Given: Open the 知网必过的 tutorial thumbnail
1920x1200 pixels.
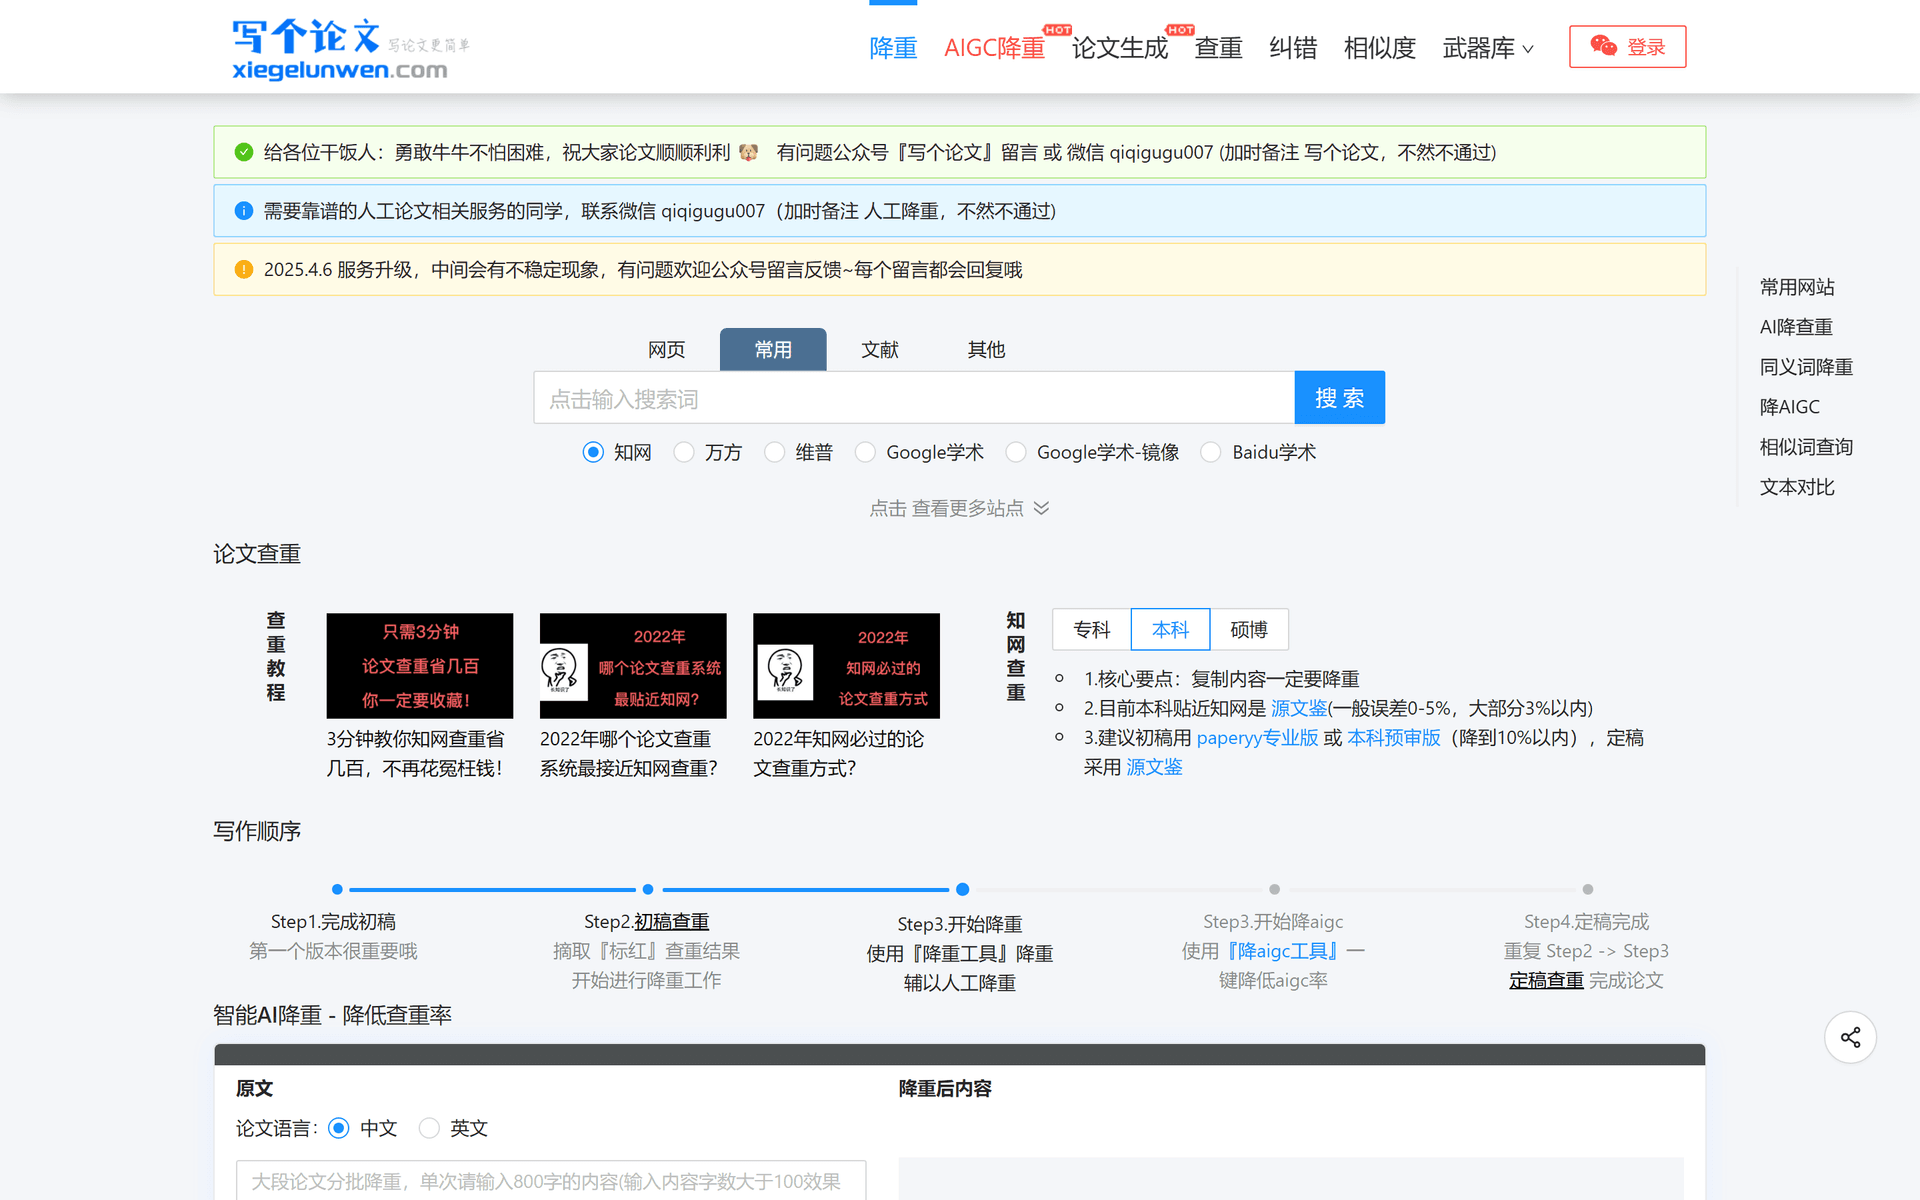Looking at the screenshot, I should pyautogui.click(x=846, y=666).
